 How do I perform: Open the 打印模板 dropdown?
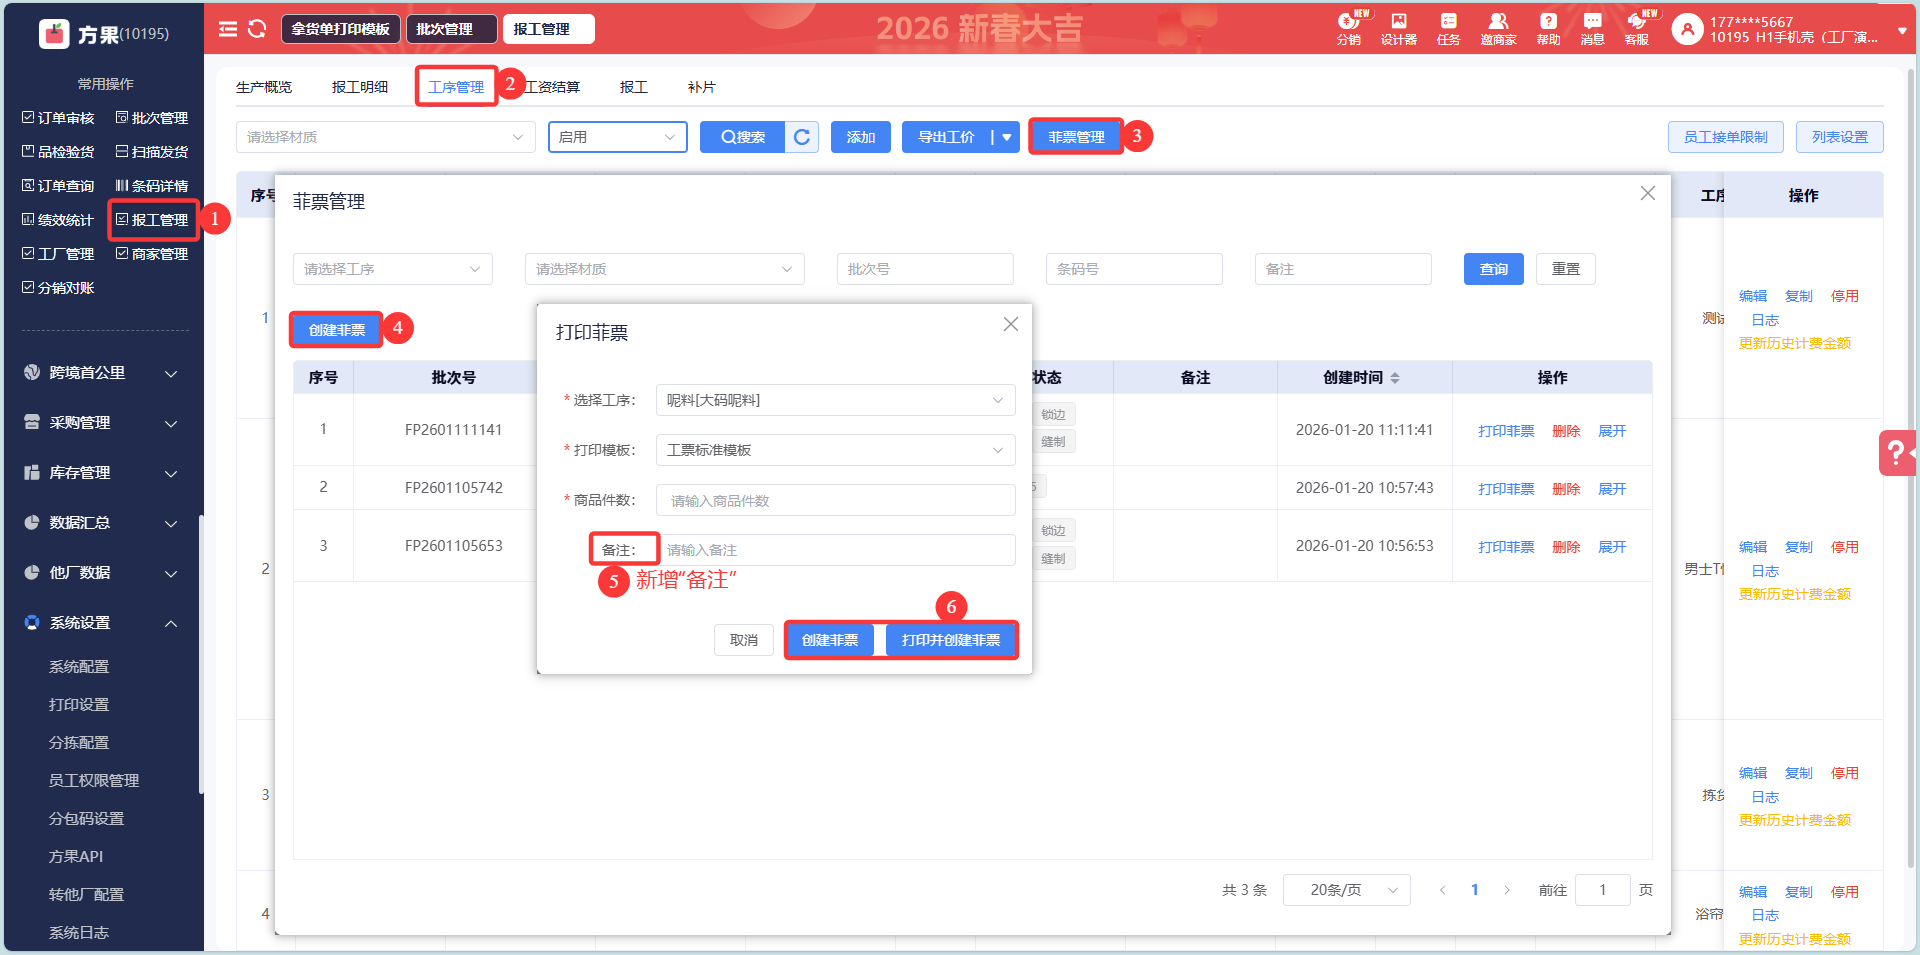click(x=835, y=450)
